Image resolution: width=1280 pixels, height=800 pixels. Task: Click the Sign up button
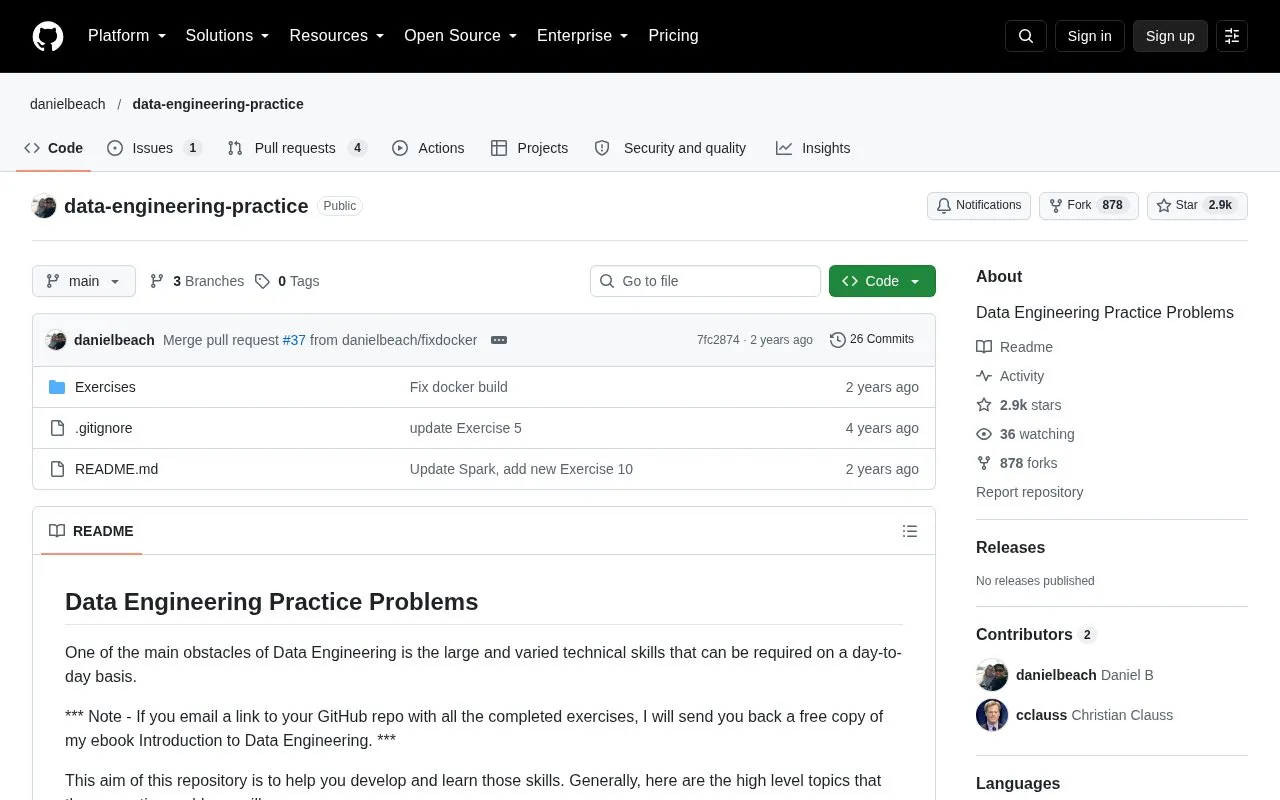click(1170, 36)
